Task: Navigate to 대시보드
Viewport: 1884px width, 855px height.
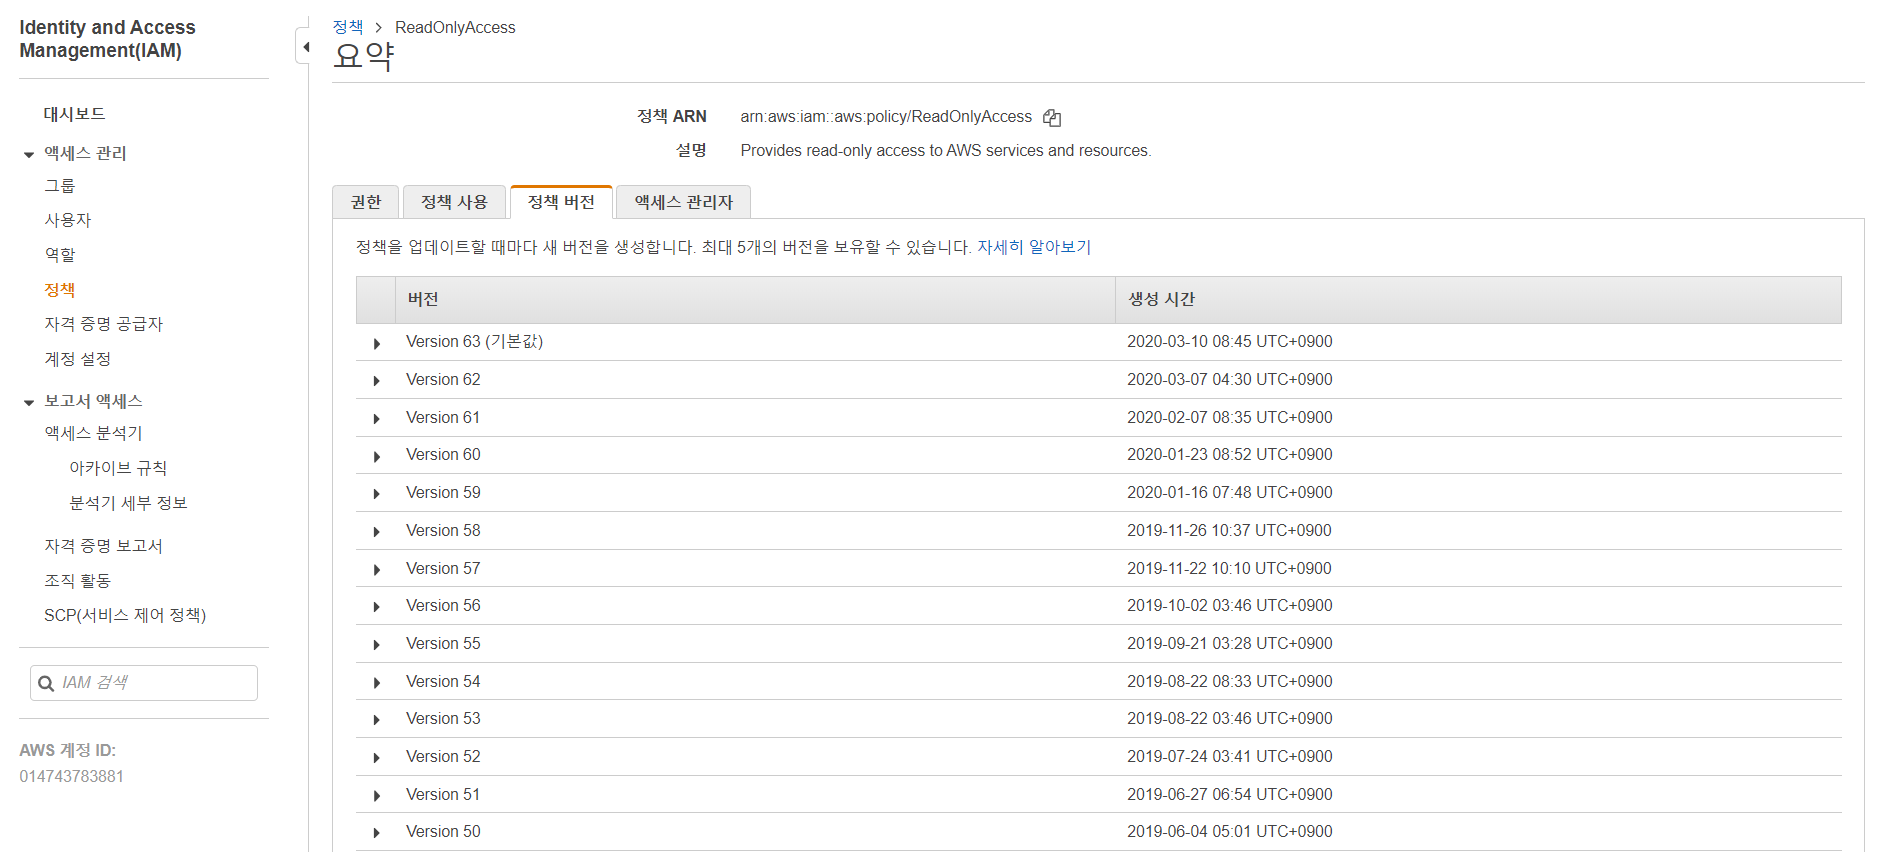Action: 74,114
